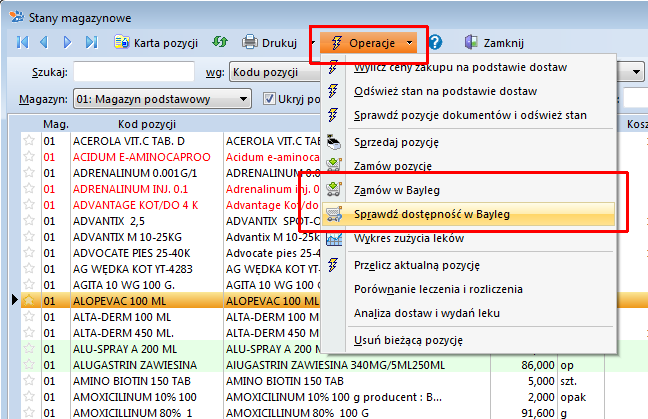Toggle favorite star for ADVANTAGE KOT/DO 4 K

pos(29,204)
